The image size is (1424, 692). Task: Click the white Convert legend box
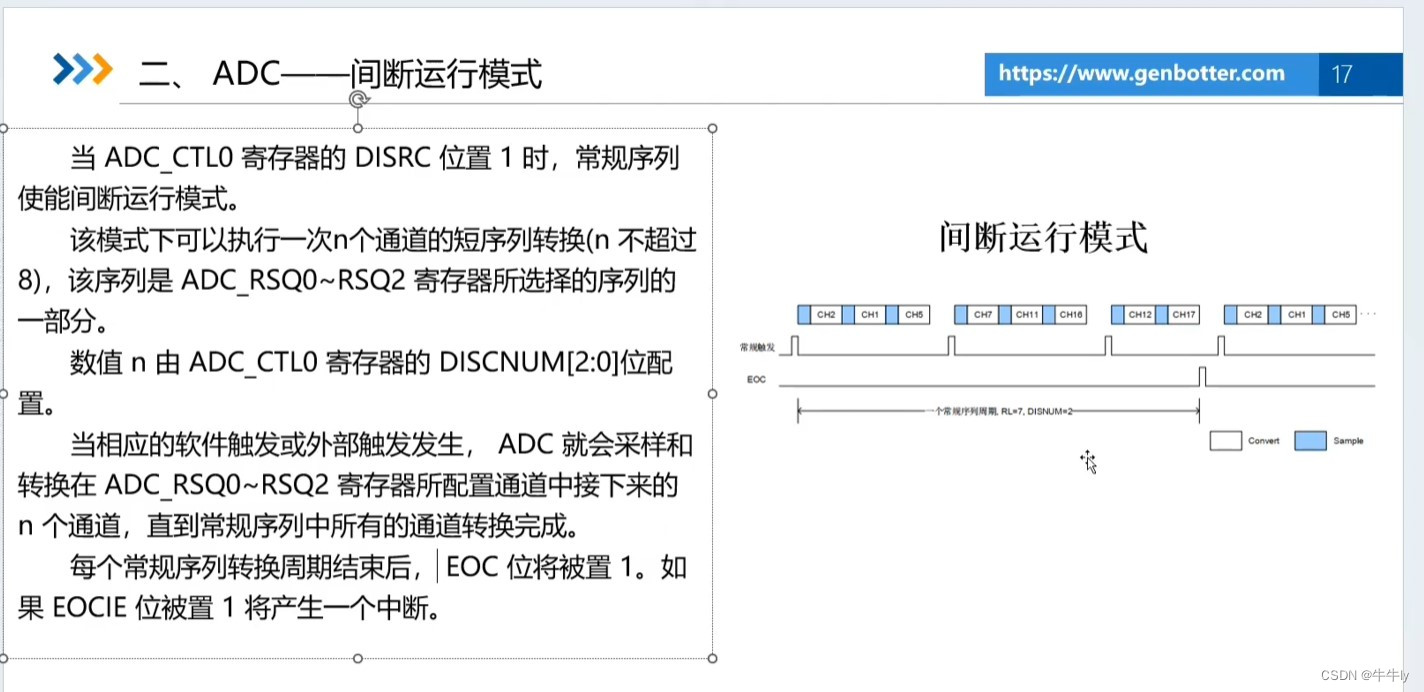coord(1225,440)
